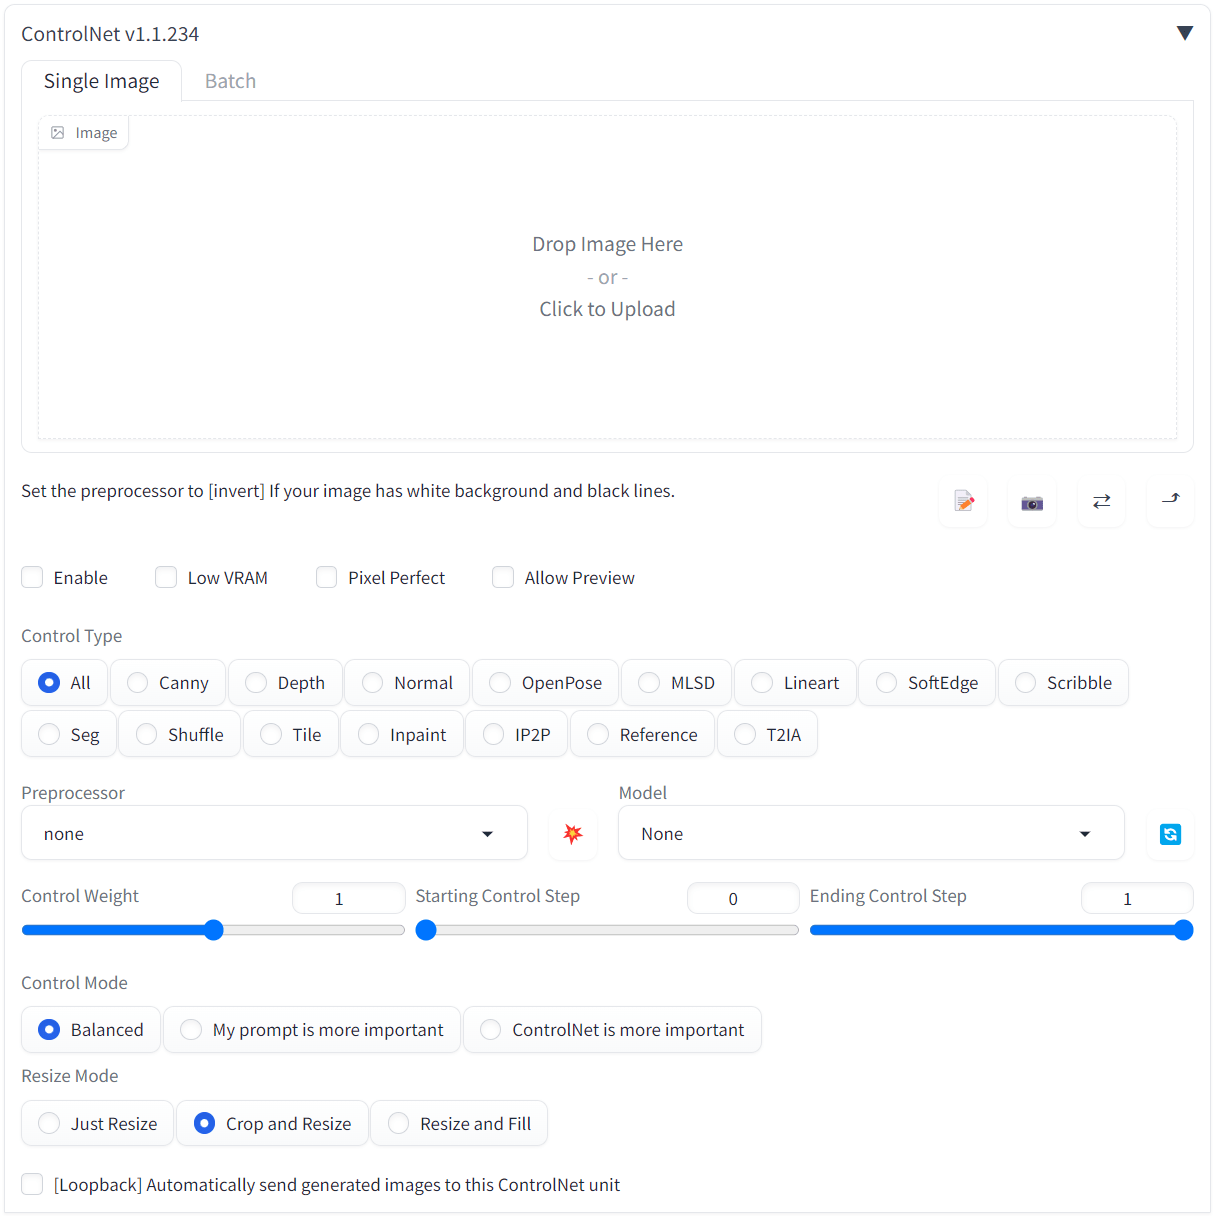Select ControlNet is more important

[x=612, y=1030]
